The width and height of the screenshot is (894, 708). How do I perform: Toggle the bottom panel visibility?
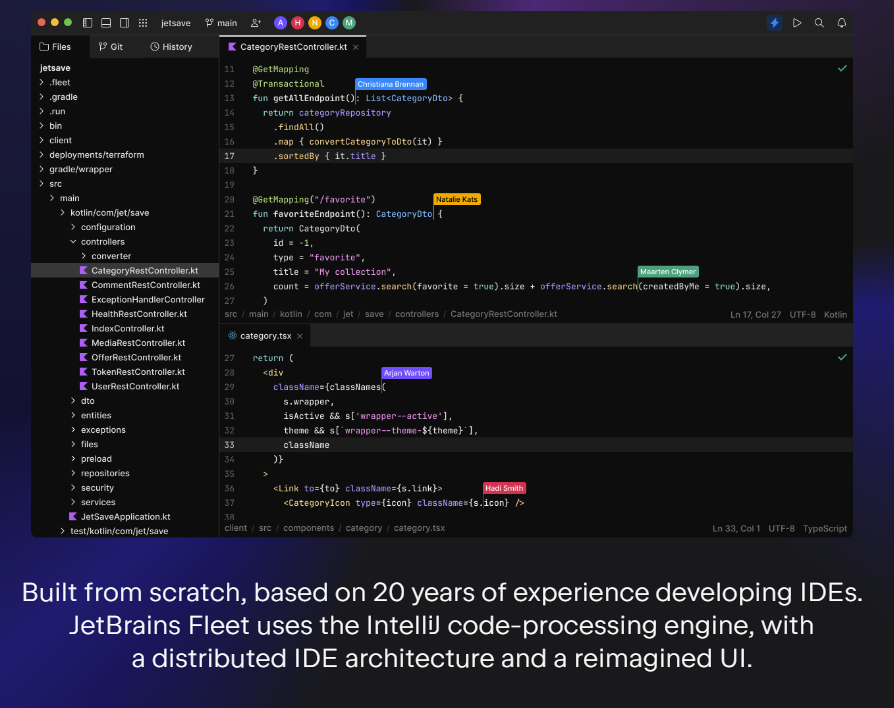click(104, 22)
